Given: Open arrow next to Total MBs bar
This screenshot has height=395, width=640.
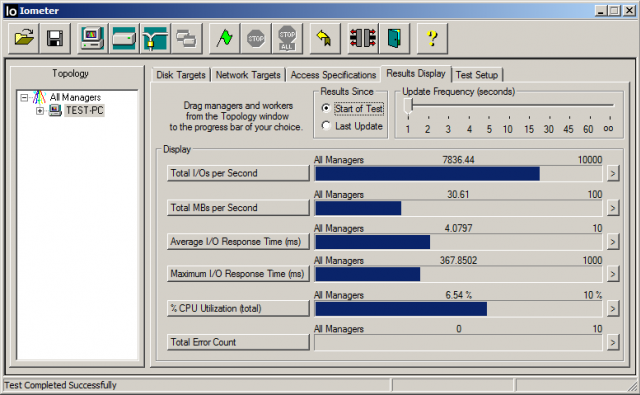Looking at the screenshot, I should click(612, 208).
